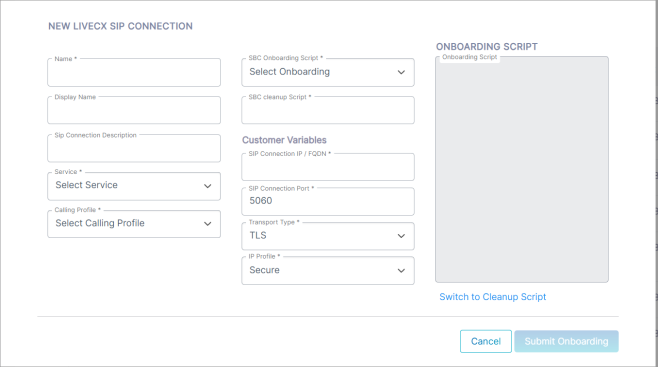Click the chevron arrow beside TLS

(x=401, y=236)
